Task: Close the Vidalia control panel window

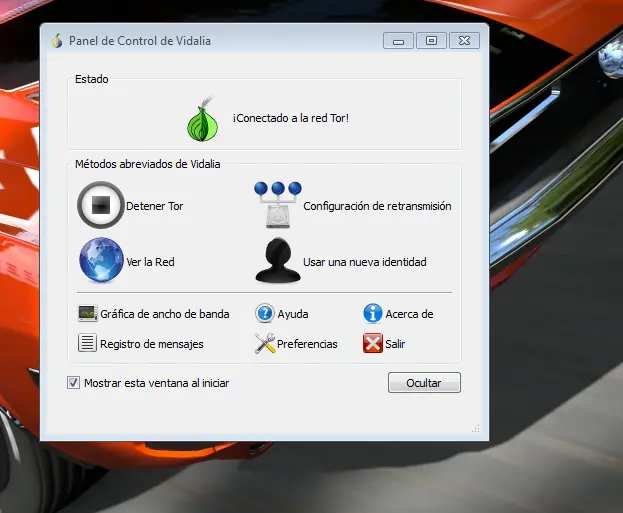Action: 464,41
